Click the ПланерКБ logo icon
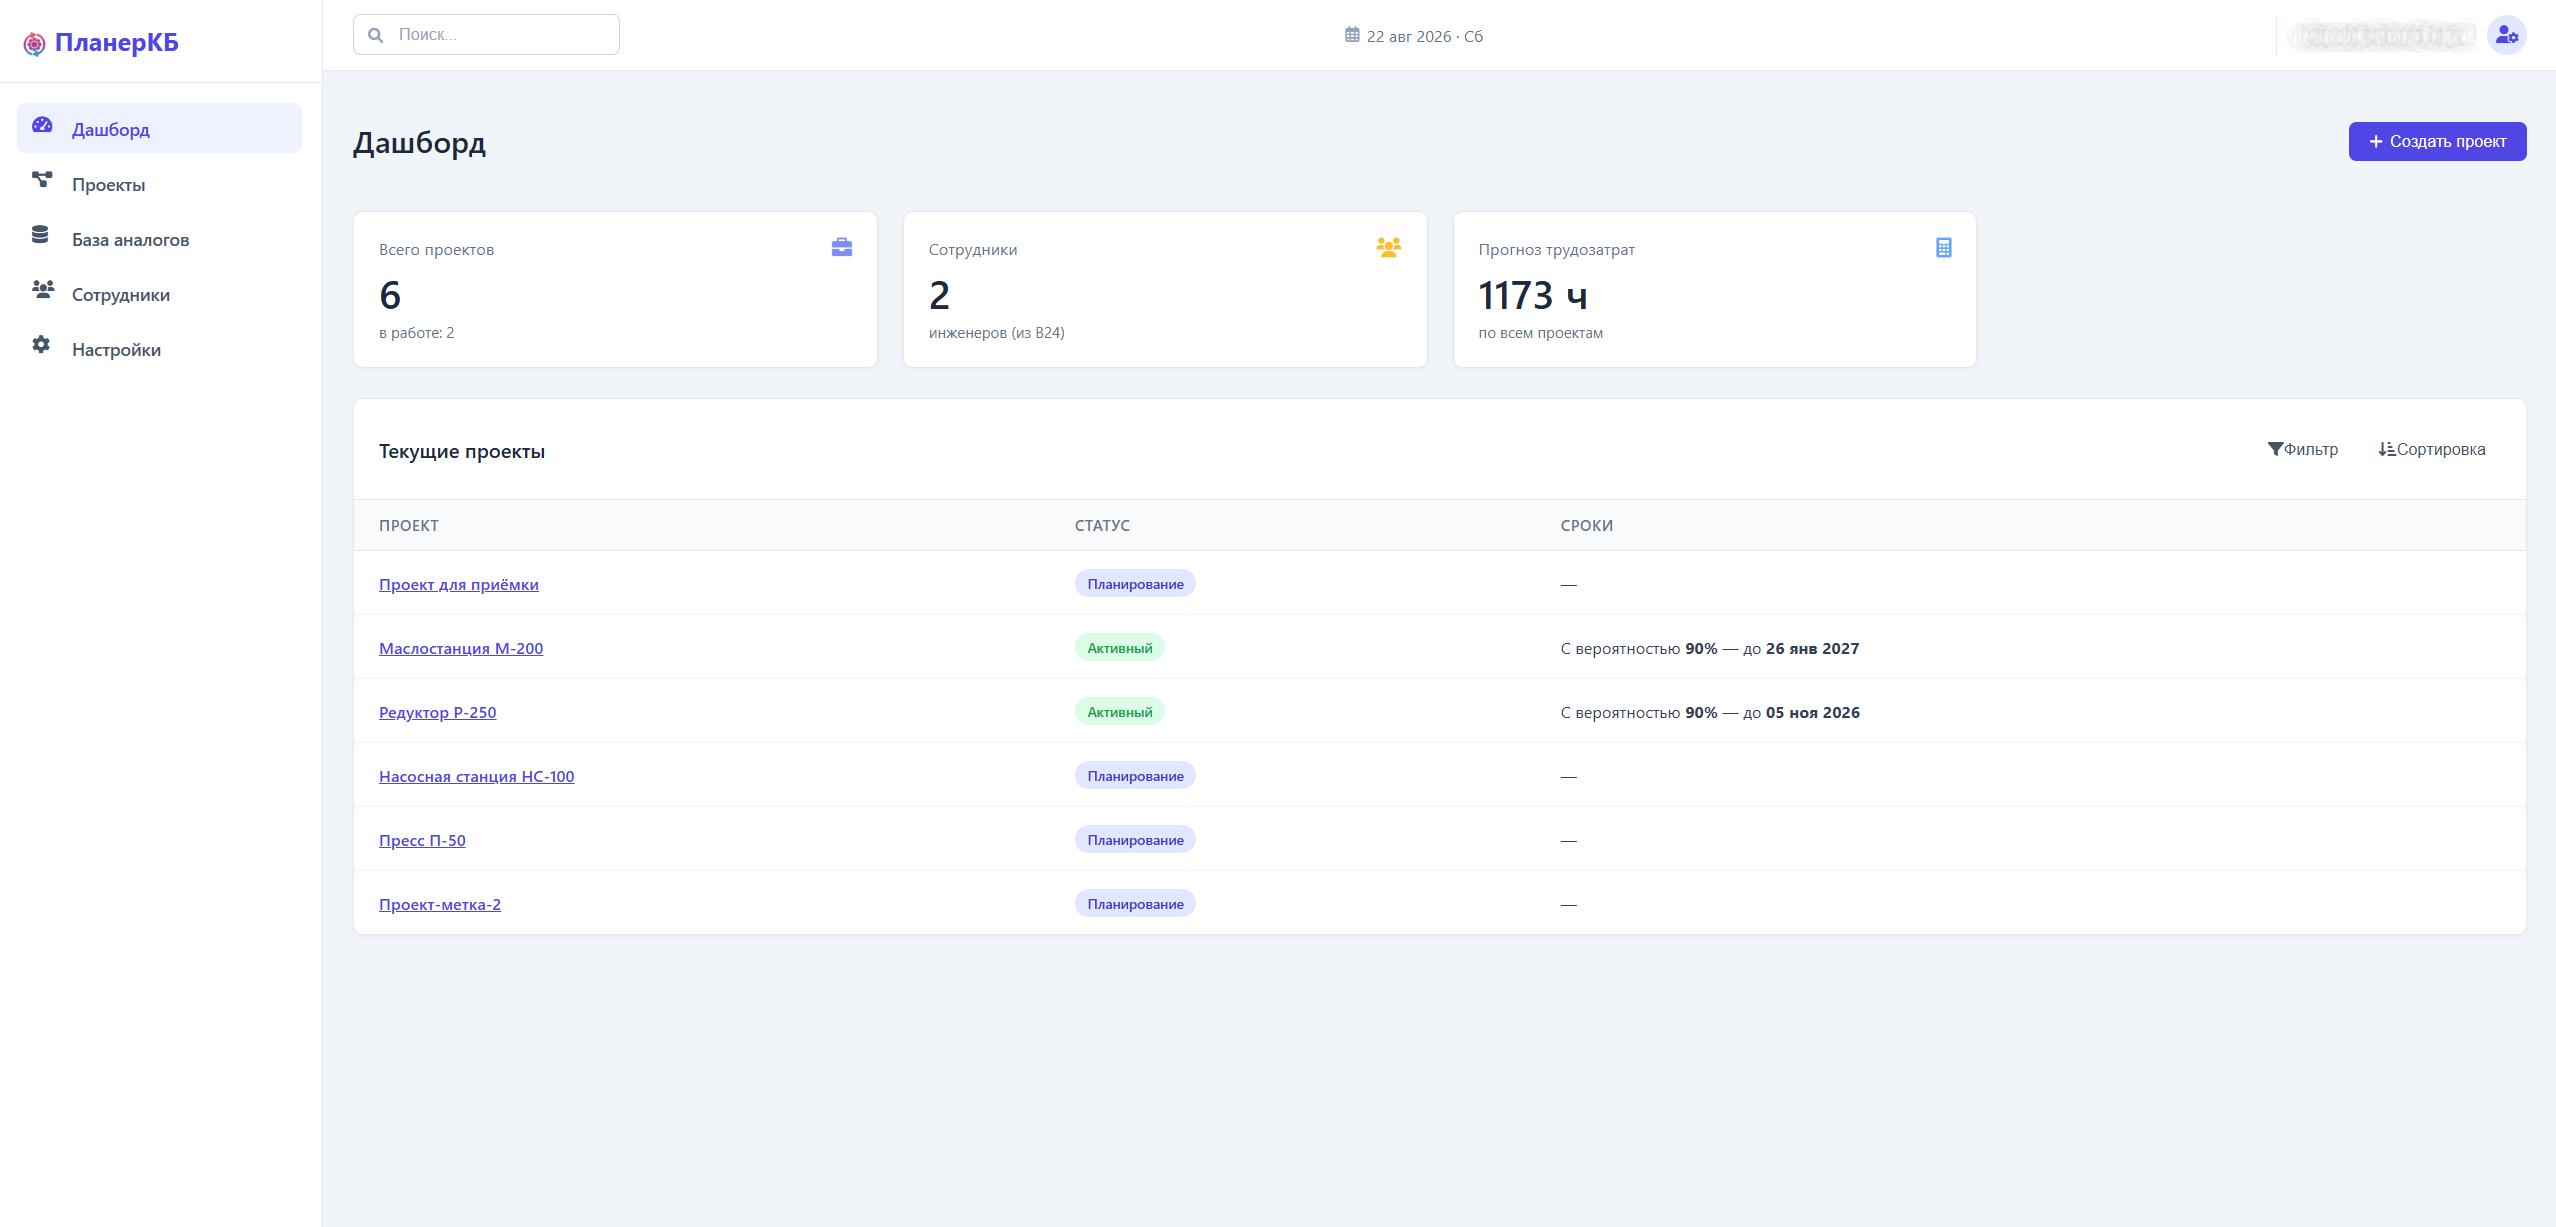2556x1227 pixels. point(34,43)
